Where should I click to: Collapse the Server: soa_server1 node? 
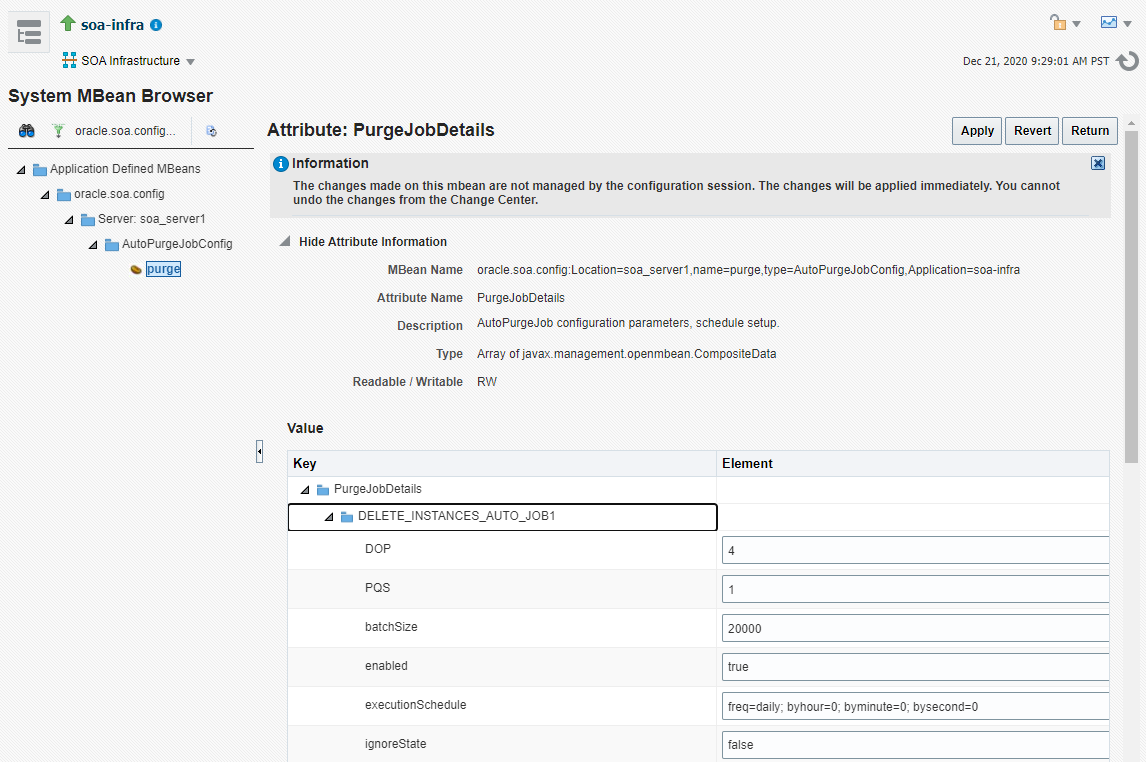[x=69, y=219]
